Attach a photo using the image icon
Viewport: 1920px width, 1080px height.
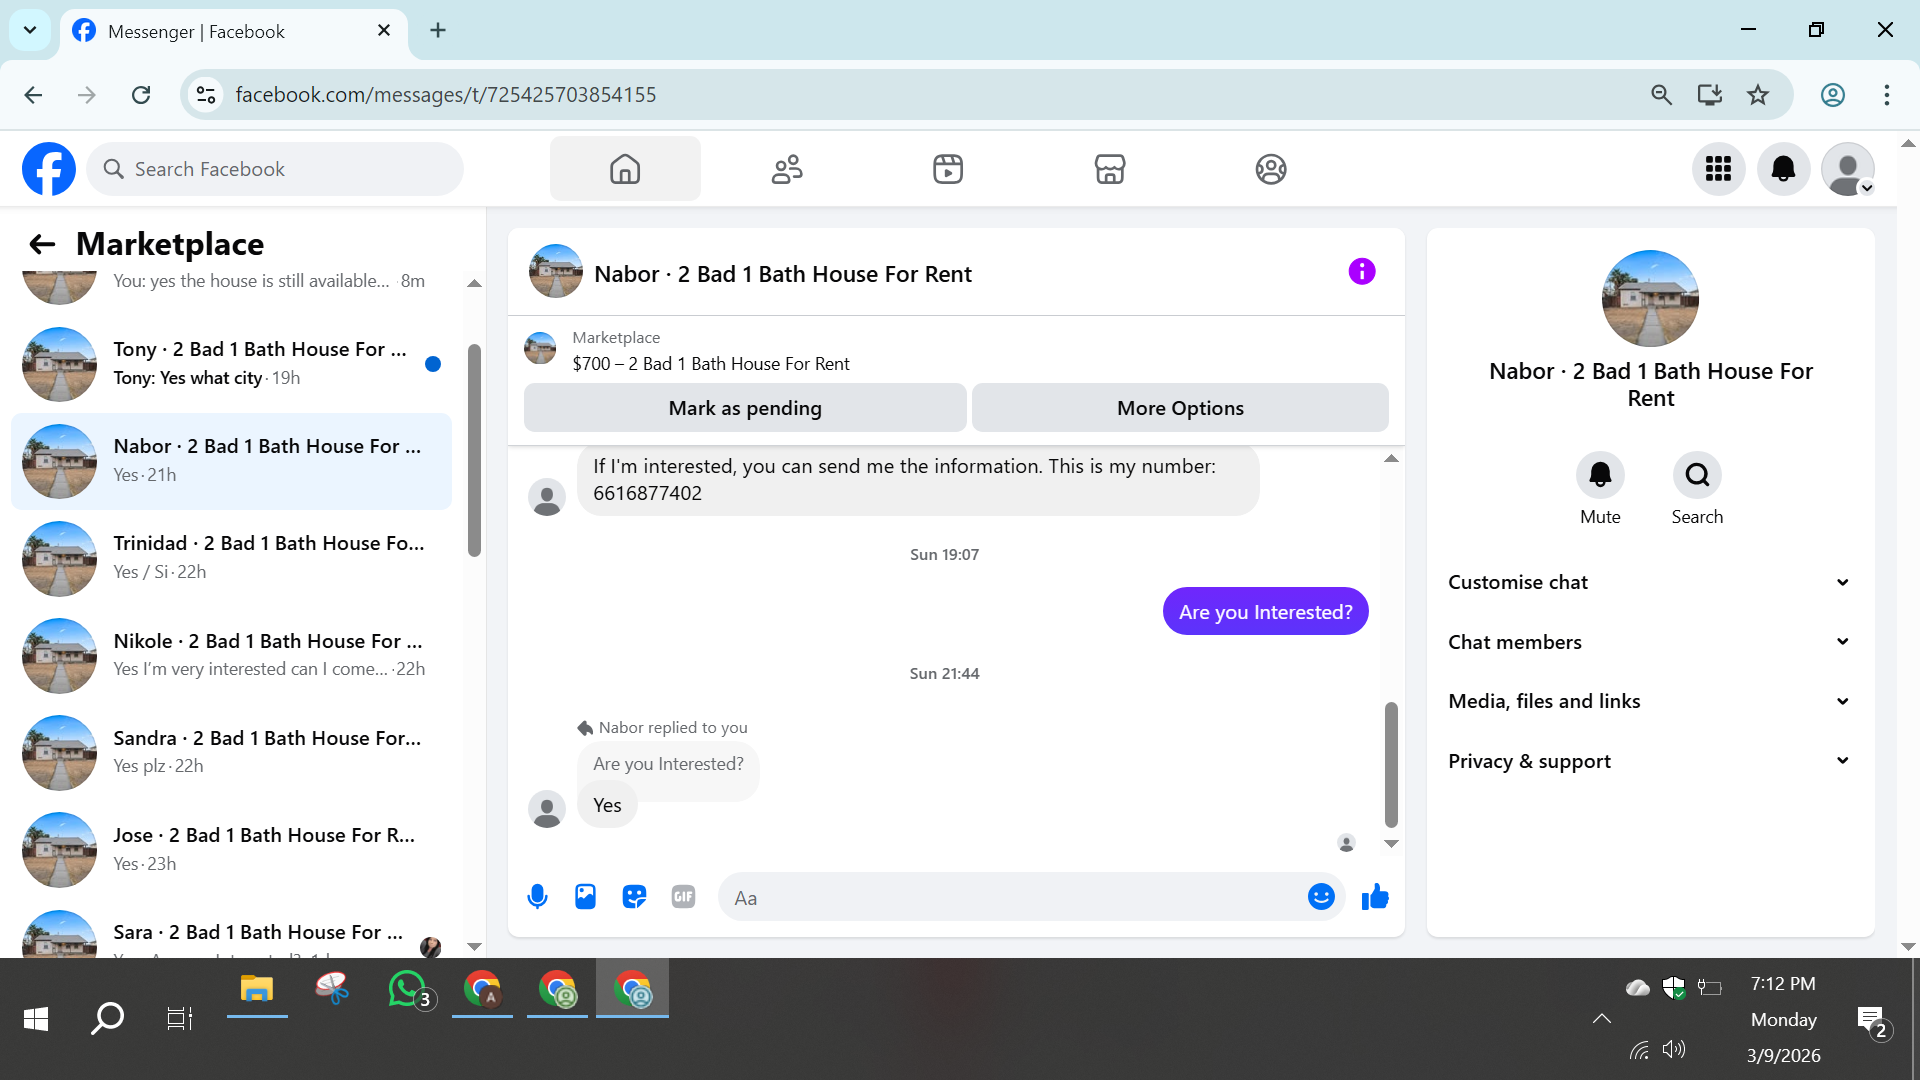586,897
